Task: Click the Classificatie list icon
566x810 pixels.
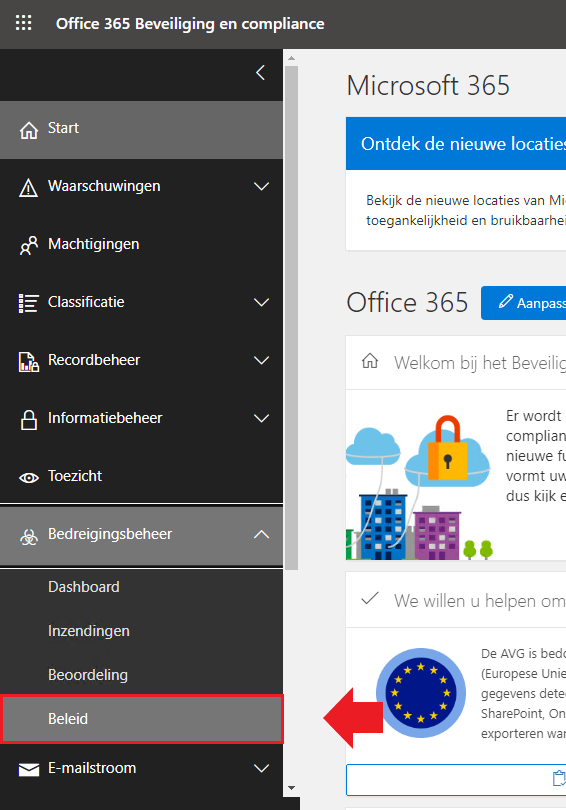Action: coord(28,303)
